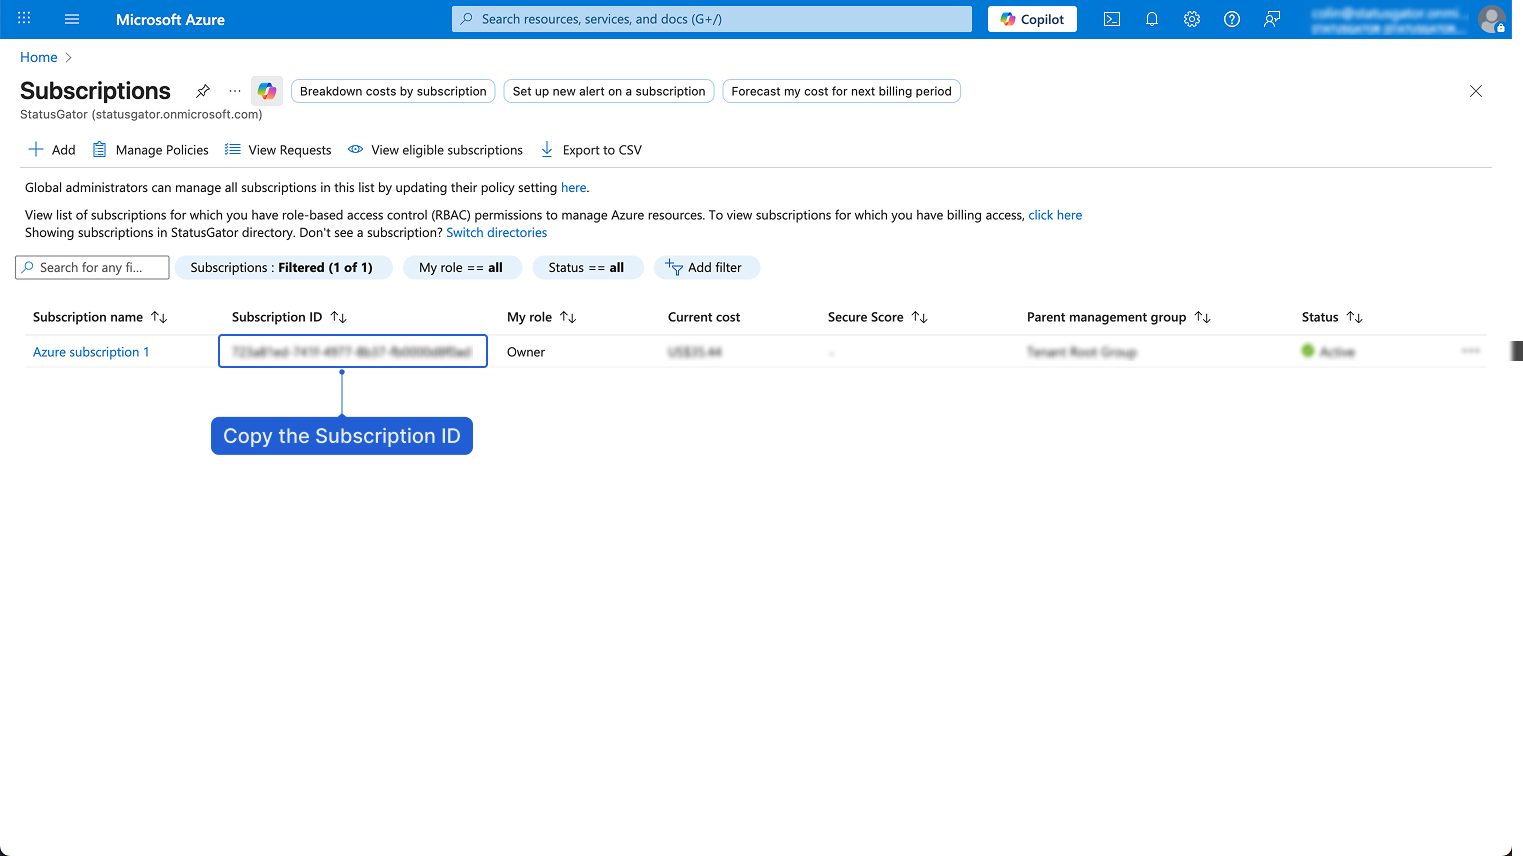Open the notifications bell
The width and height of the screenshot is (1523, 856).
pos(1152,19)
